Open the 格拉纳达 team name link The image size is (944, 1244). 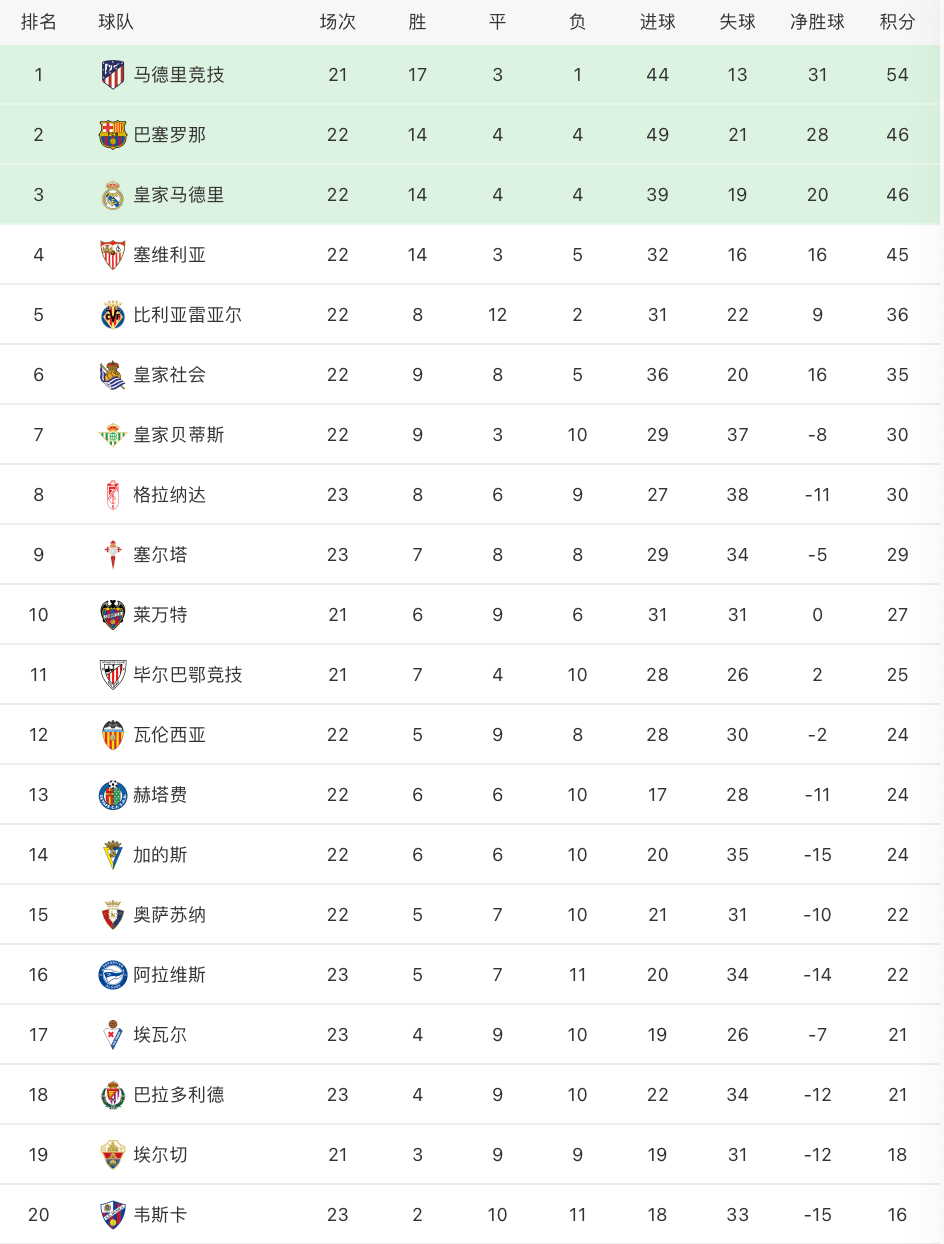170,495
